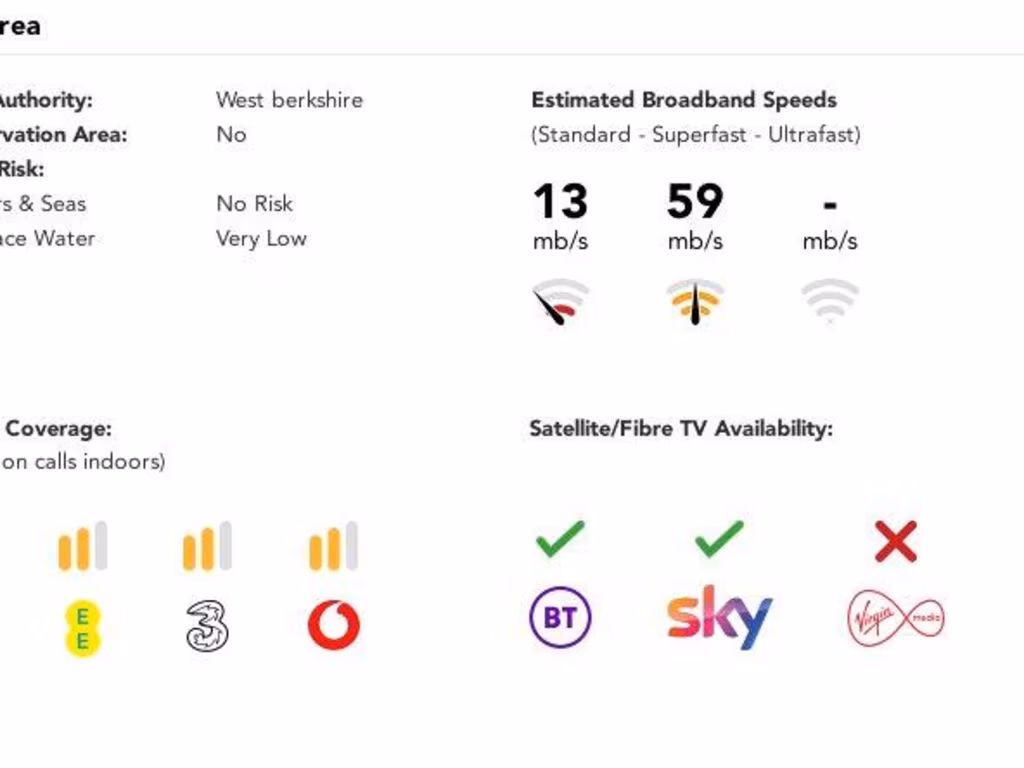Click the signal bars above EE
This screenshot has height=768, width=1024.
click(83, 546)
